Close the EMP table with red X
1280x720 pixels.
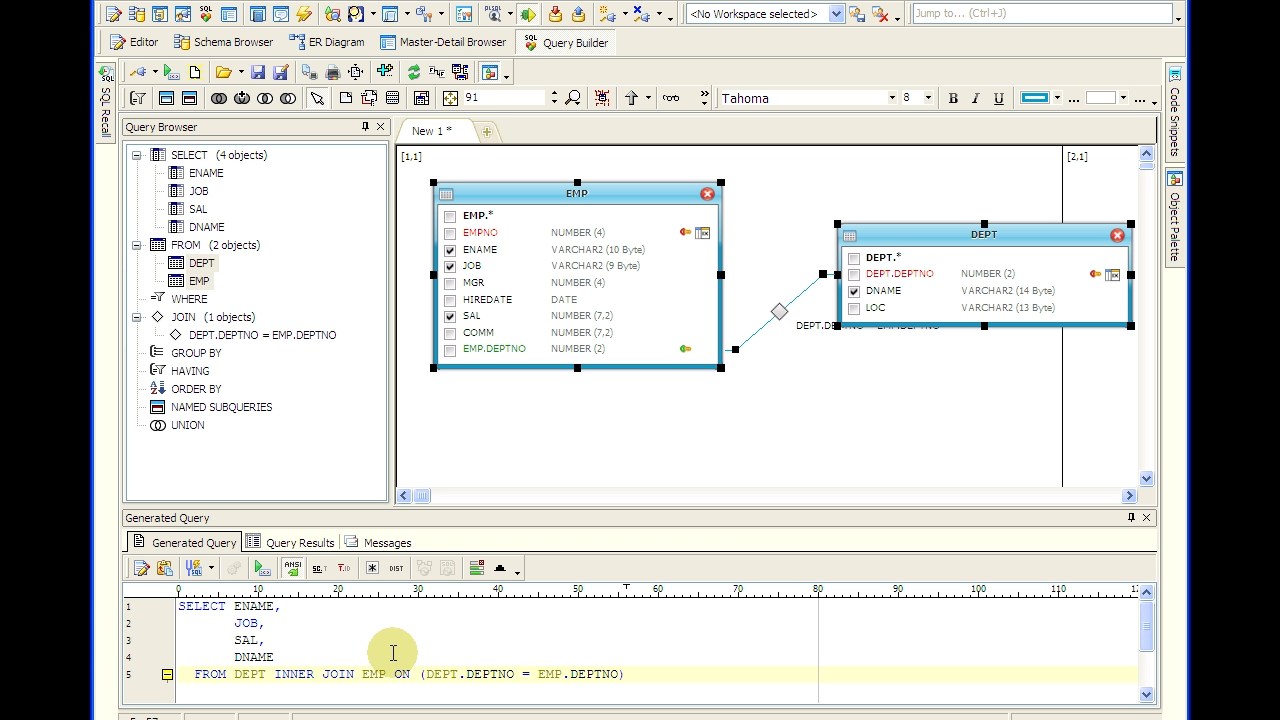pos(708,194)
